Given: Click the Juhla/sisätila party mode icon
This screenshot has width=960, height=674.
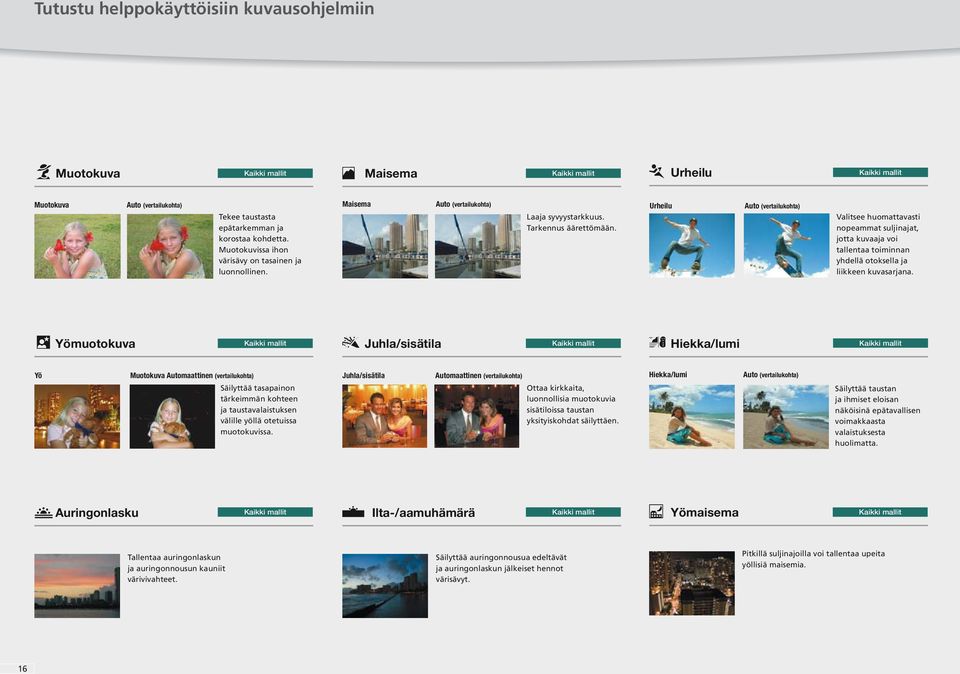Looking at the screenshot, I should [x=350, y=342].
